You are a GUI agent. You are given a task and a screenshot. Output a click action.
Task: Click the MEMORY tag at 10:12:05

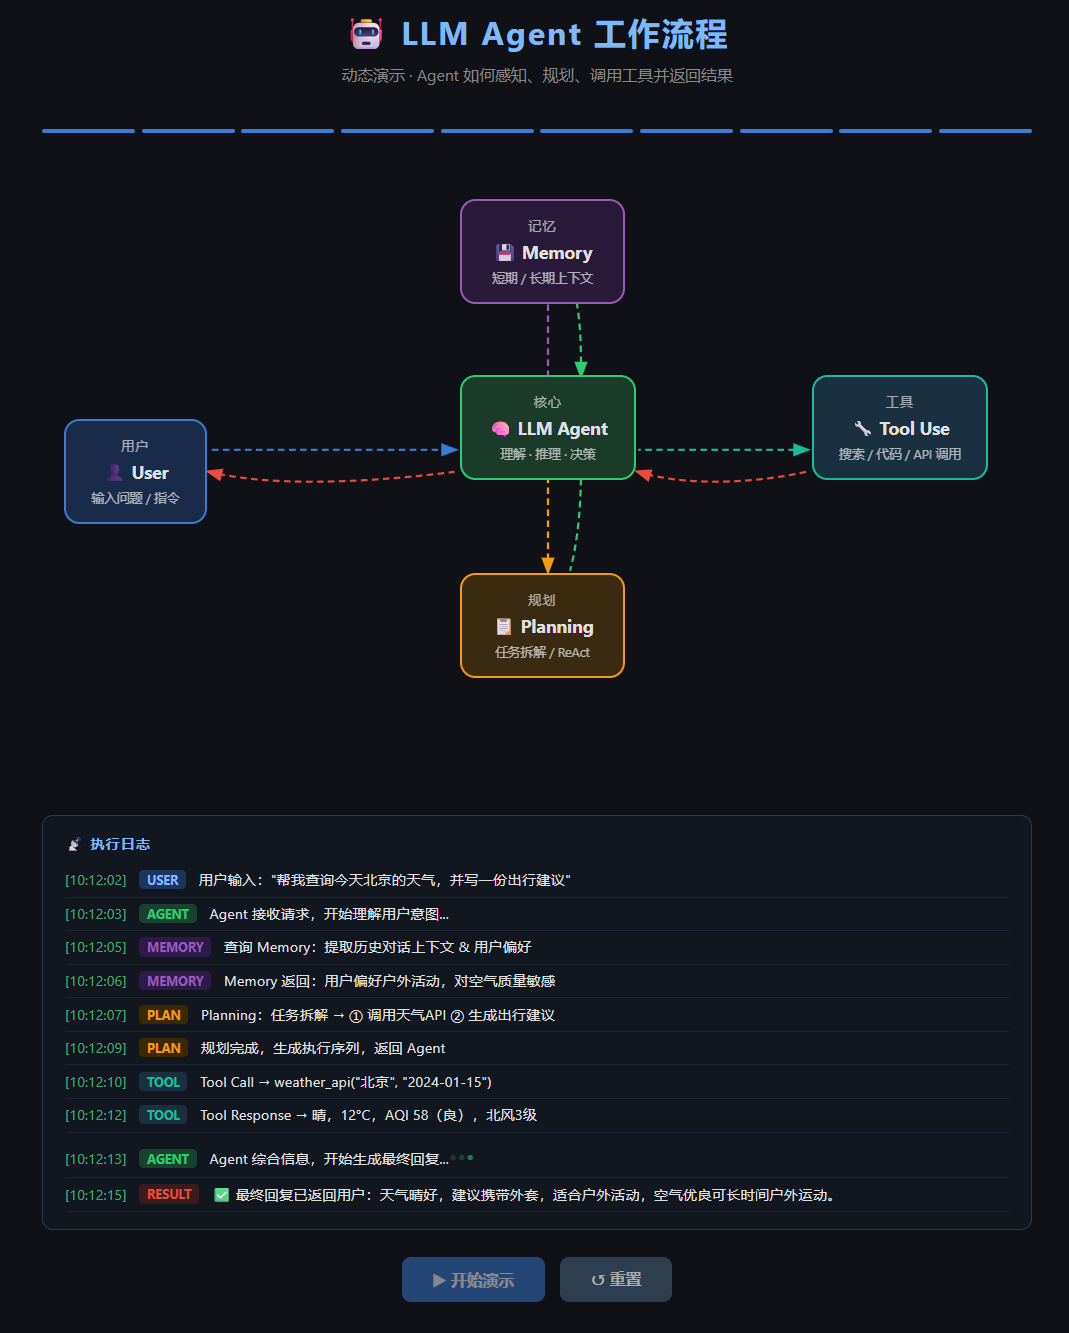(175, 948)
